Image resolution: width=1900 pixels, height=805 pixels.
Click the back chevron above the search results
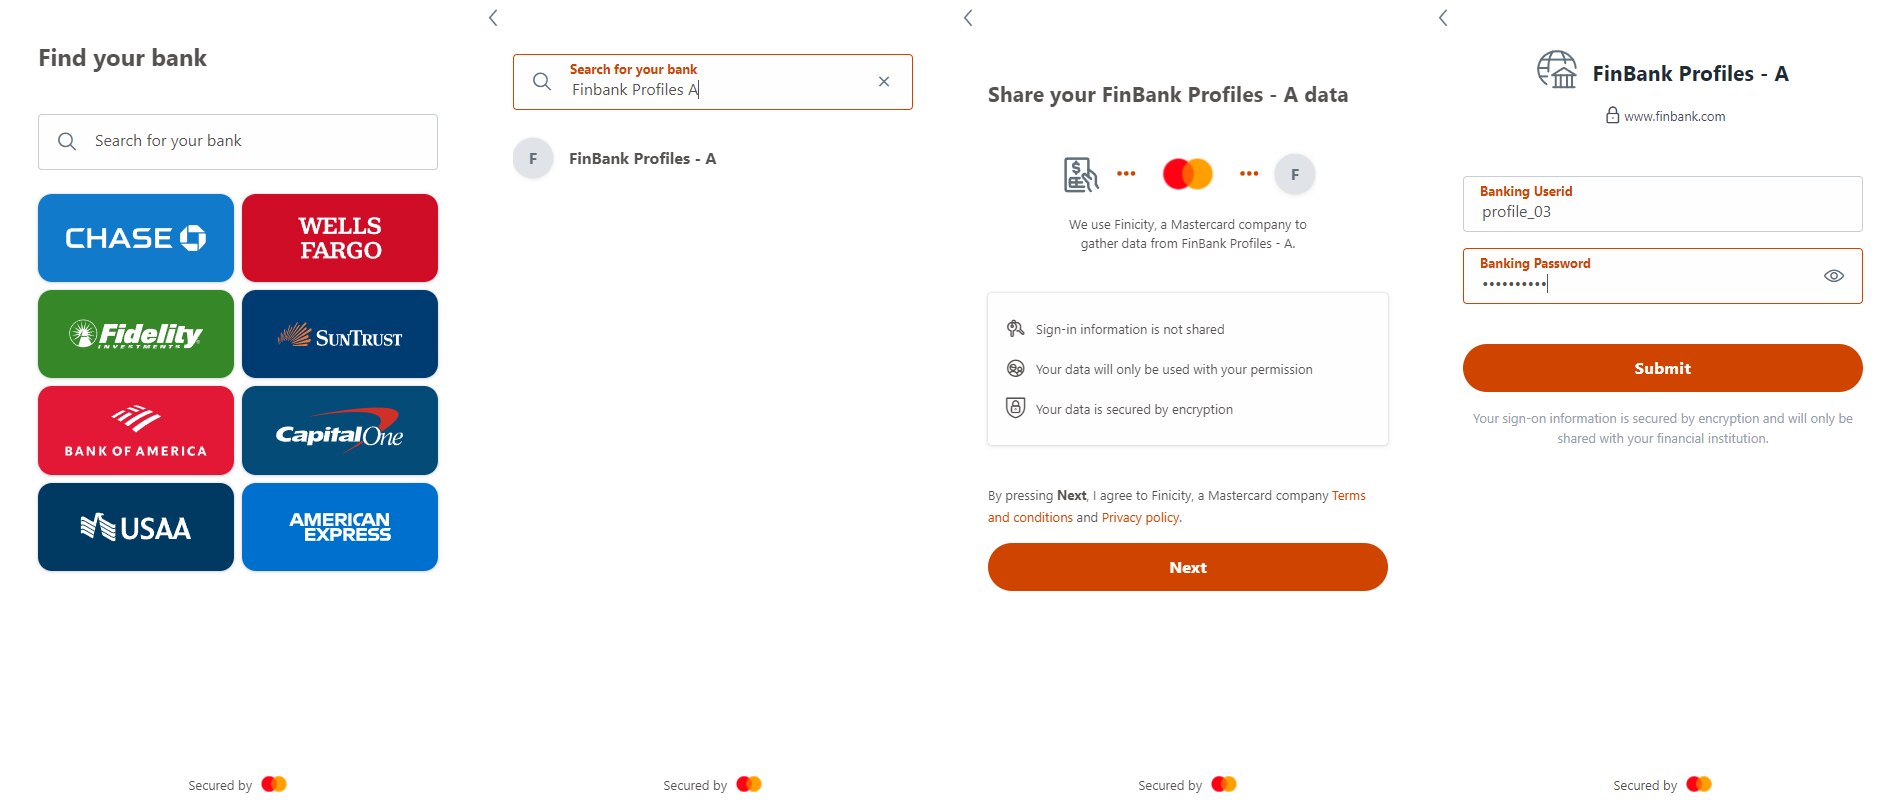(x=493, y=17)
